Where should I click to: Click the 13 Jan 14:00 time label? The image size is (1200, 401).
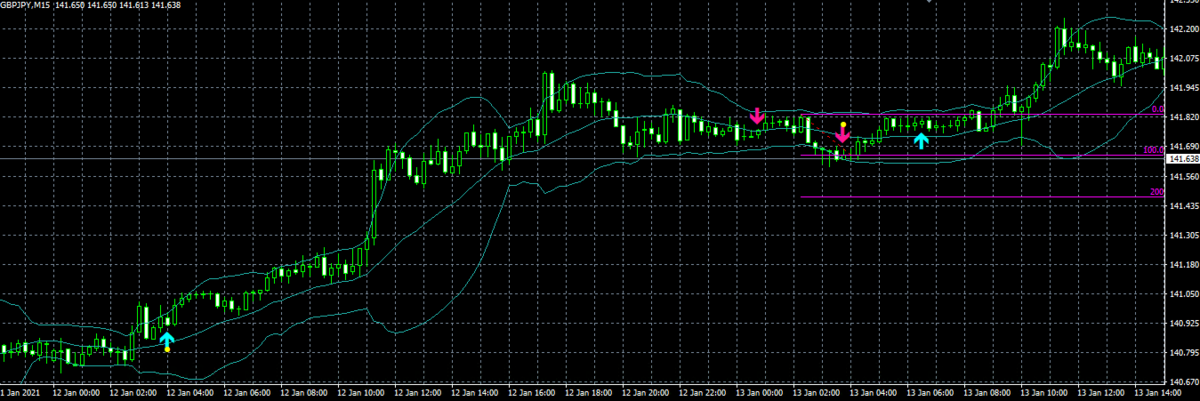[x=1160, y=394]
